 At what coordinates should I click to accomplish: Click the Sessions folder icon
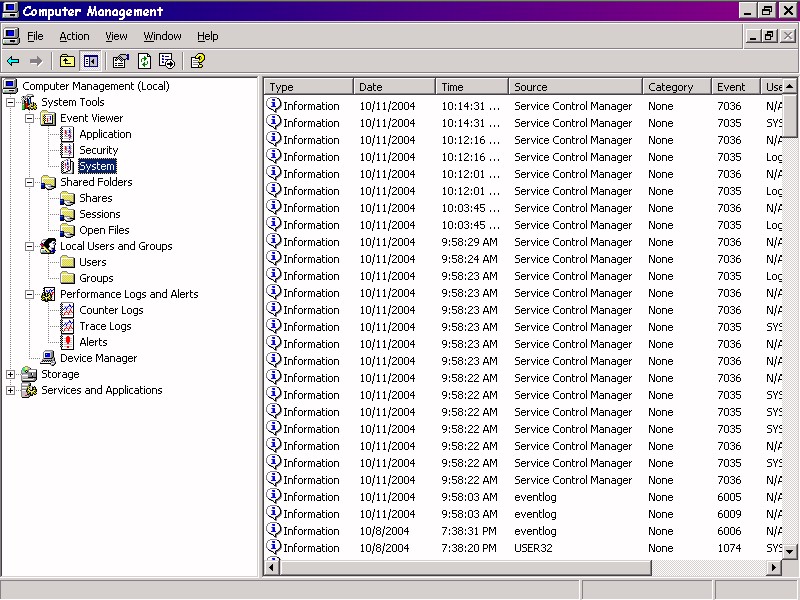tap(67, 214)
